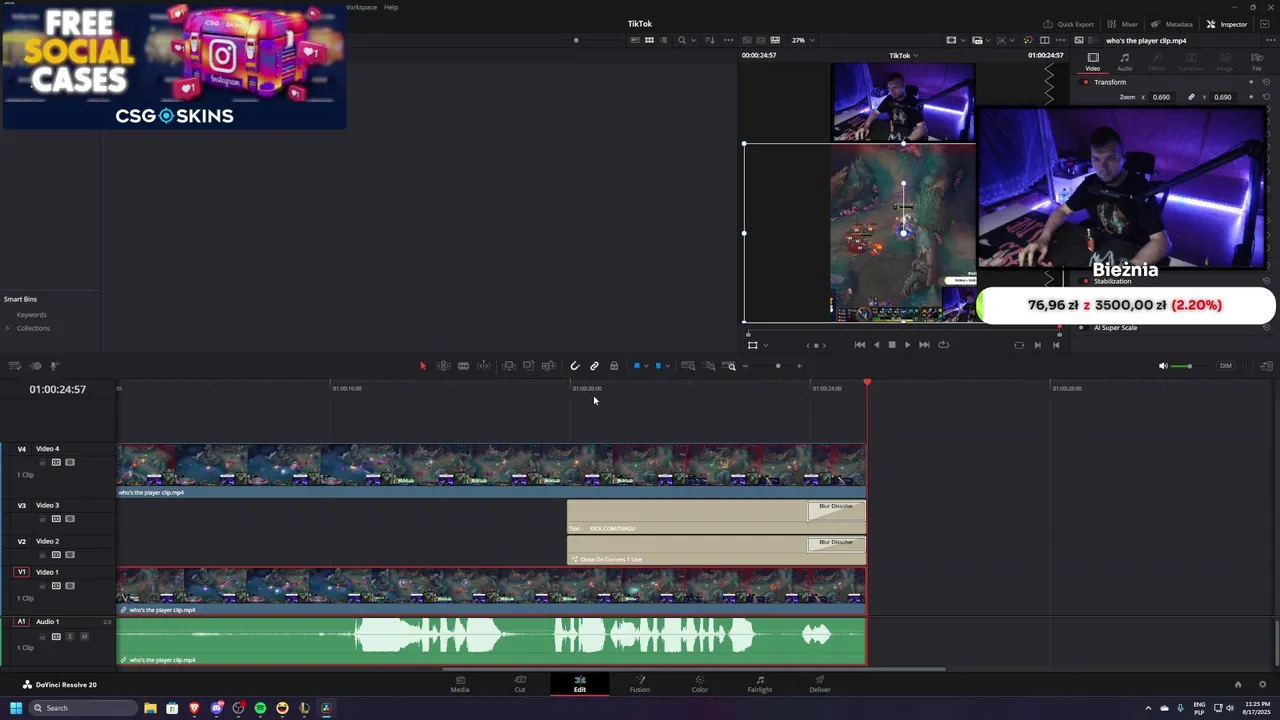Jump to first frame button
This screenshot has height=720, width=1280.
coord(859,345)
